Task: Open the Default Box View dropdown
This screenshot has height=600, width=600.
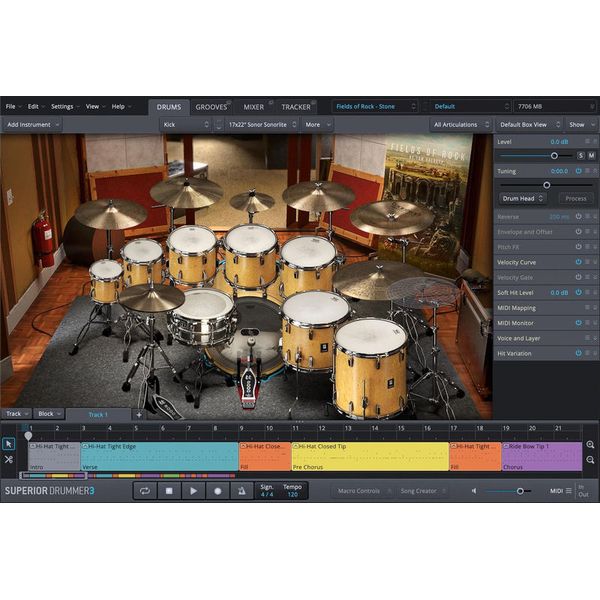Action: pos(530,125)
